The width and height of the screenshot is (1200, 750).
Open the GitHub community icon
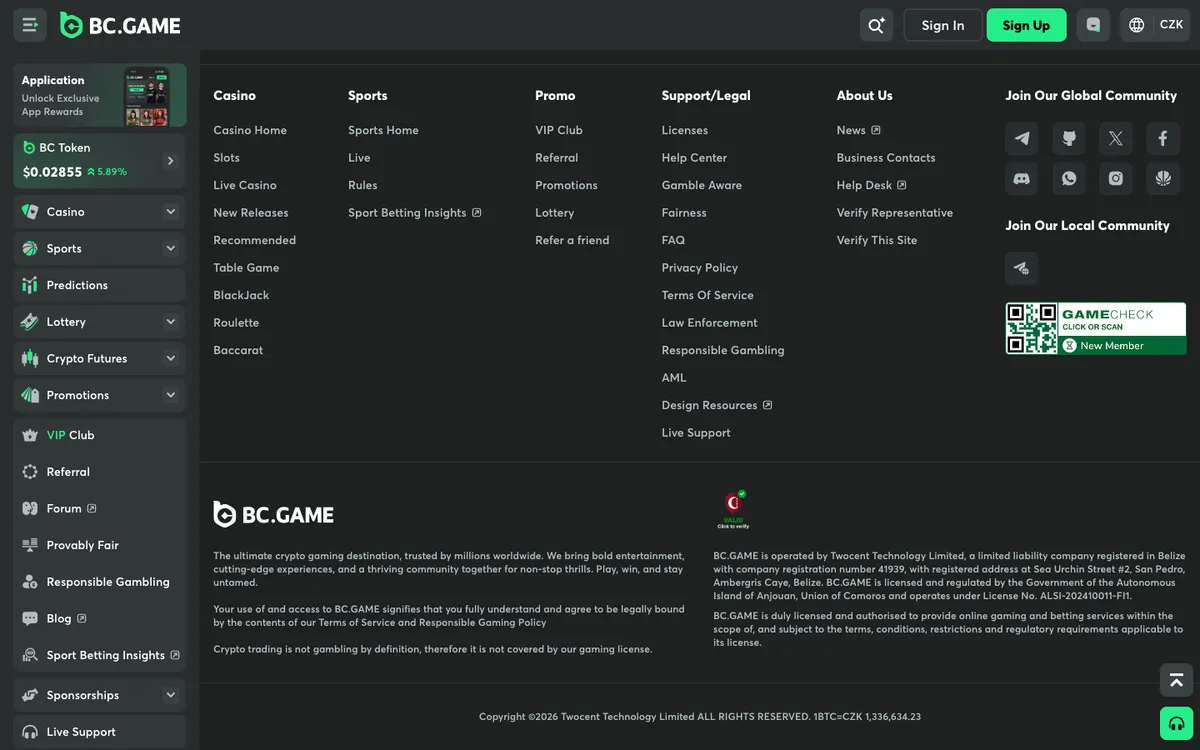point(1069,139)
